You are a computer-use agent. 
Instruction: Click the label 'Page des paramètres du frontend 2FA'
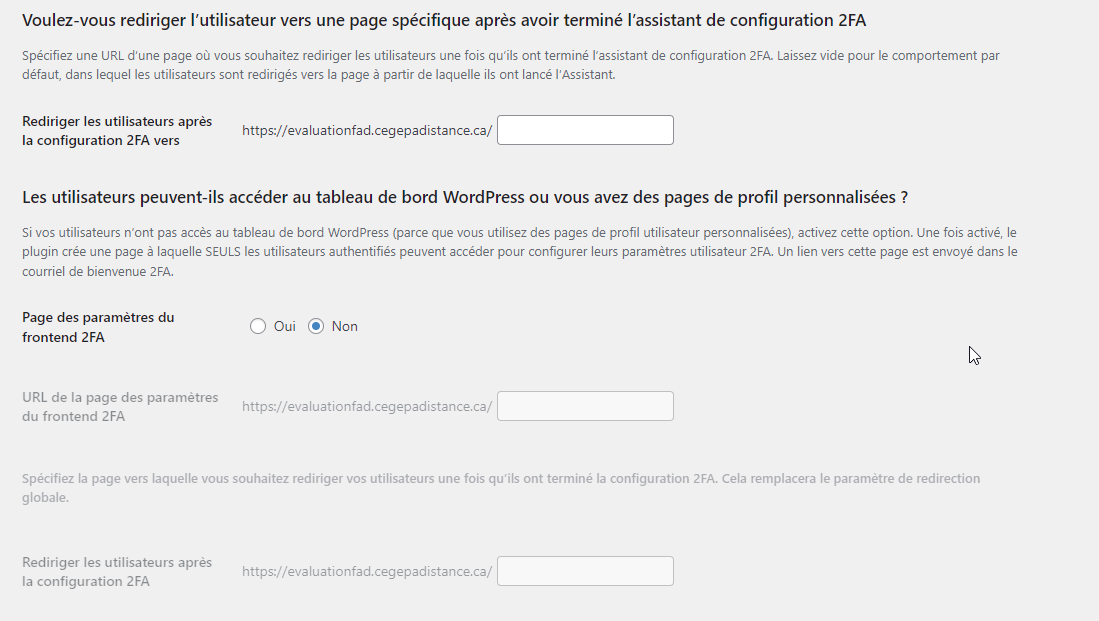[98, 327]
